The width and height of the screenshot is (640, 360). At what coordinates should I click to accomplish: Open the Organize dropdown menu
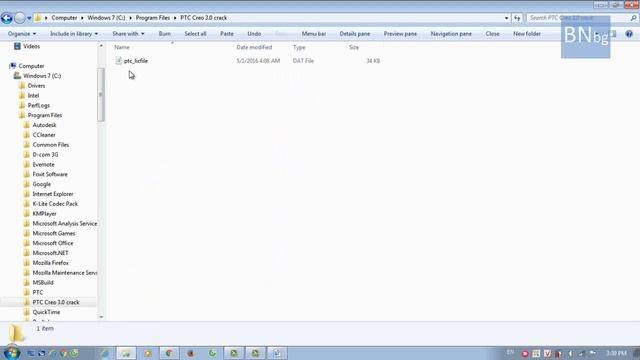click(22, 34)
